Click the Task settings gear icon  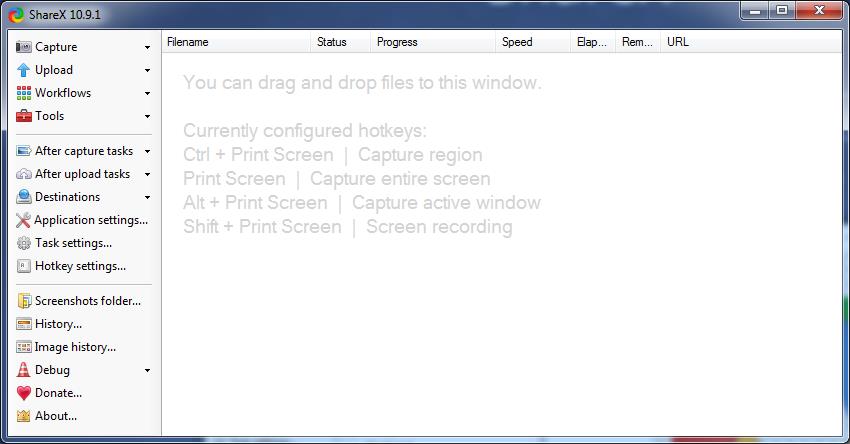pyautogui.click(x=23, y=243)
